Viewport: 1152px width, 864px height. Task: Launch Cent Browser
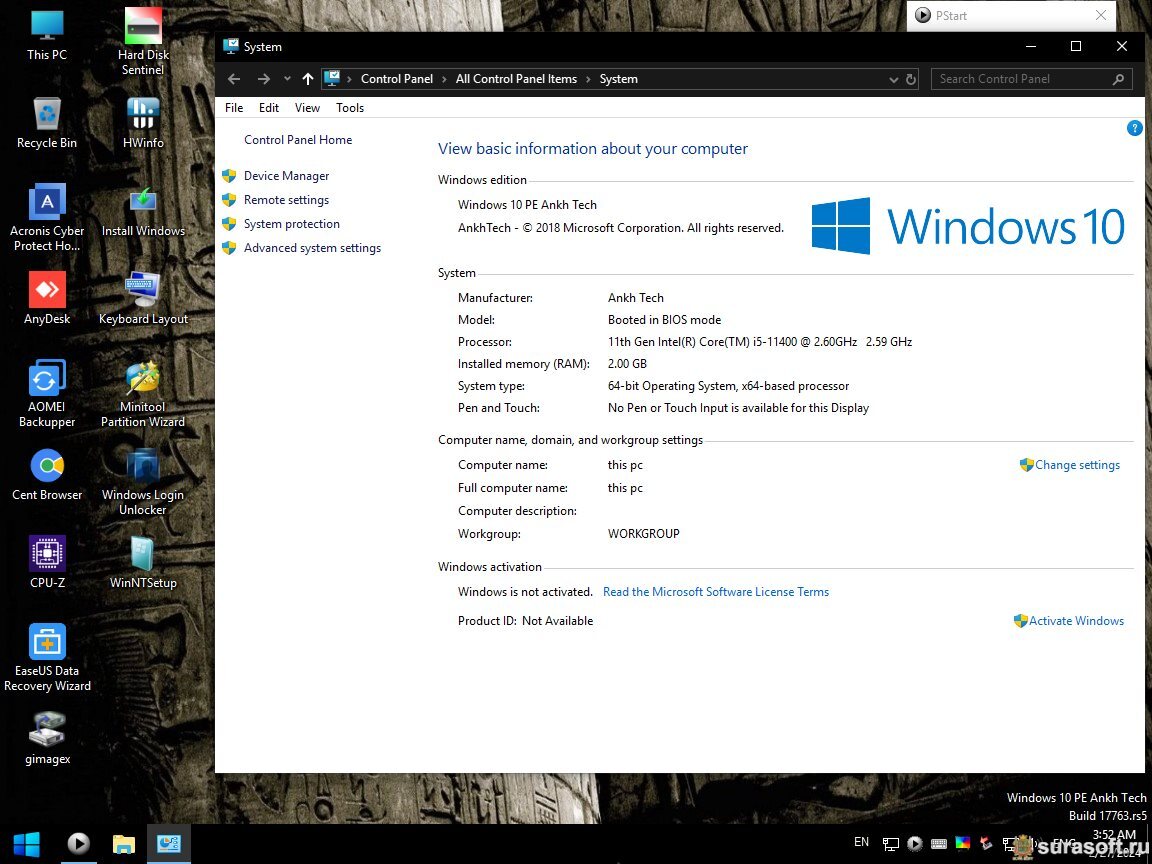[x=47, y=475]
